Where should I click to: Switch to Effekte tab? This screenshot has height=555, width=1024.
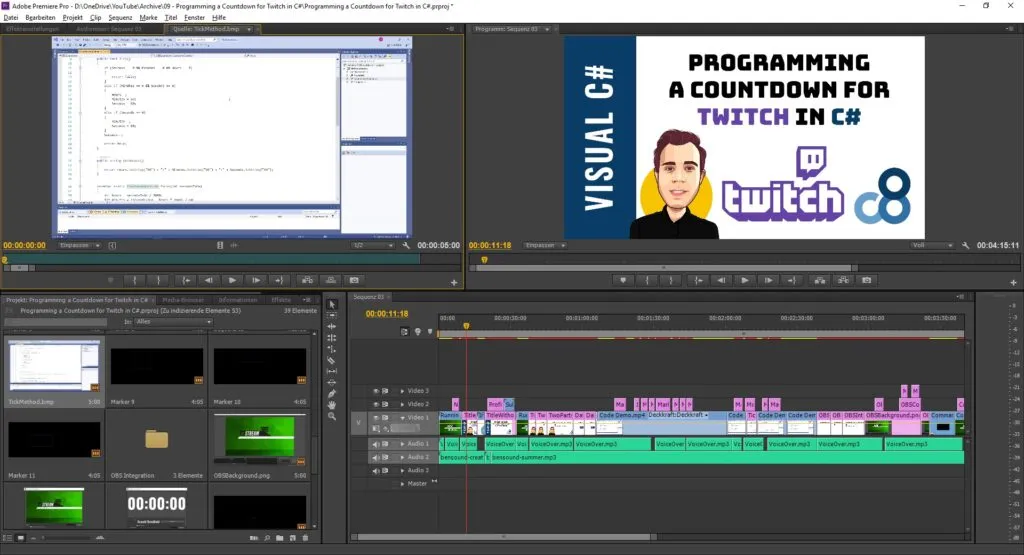click(281, 300)
